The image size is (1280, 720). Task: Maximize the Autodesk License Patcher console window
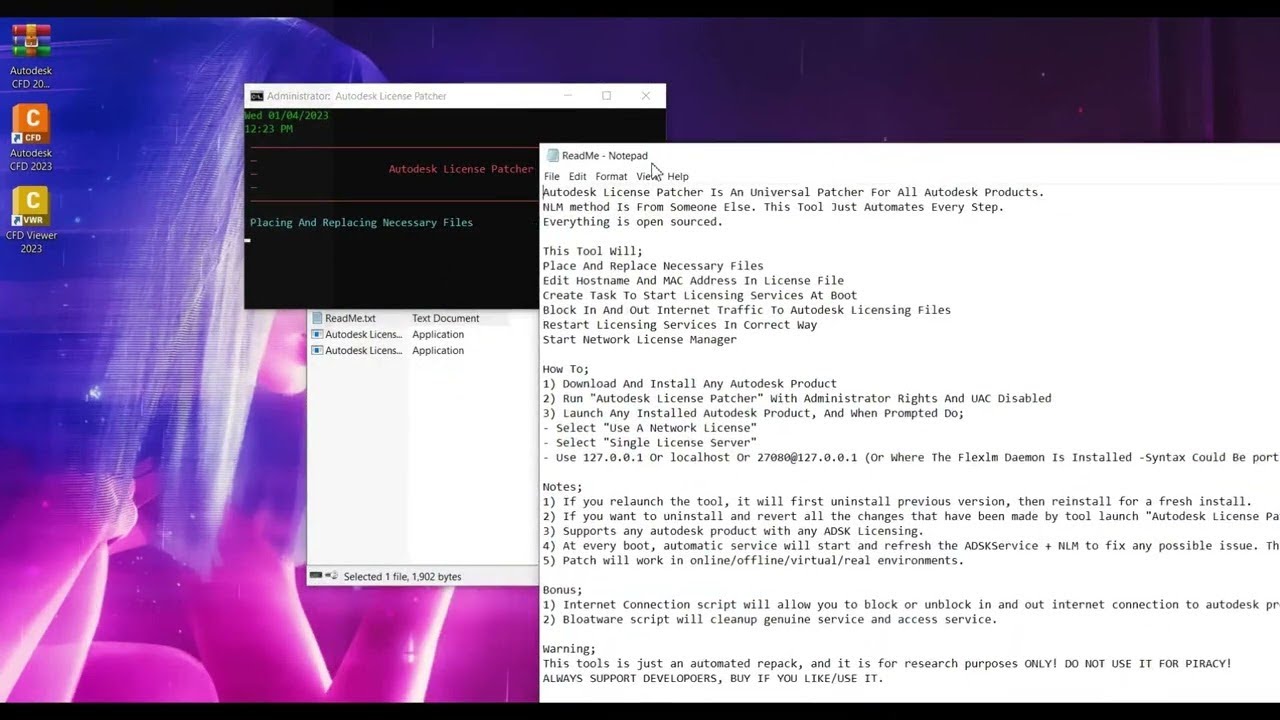[606, 96]
